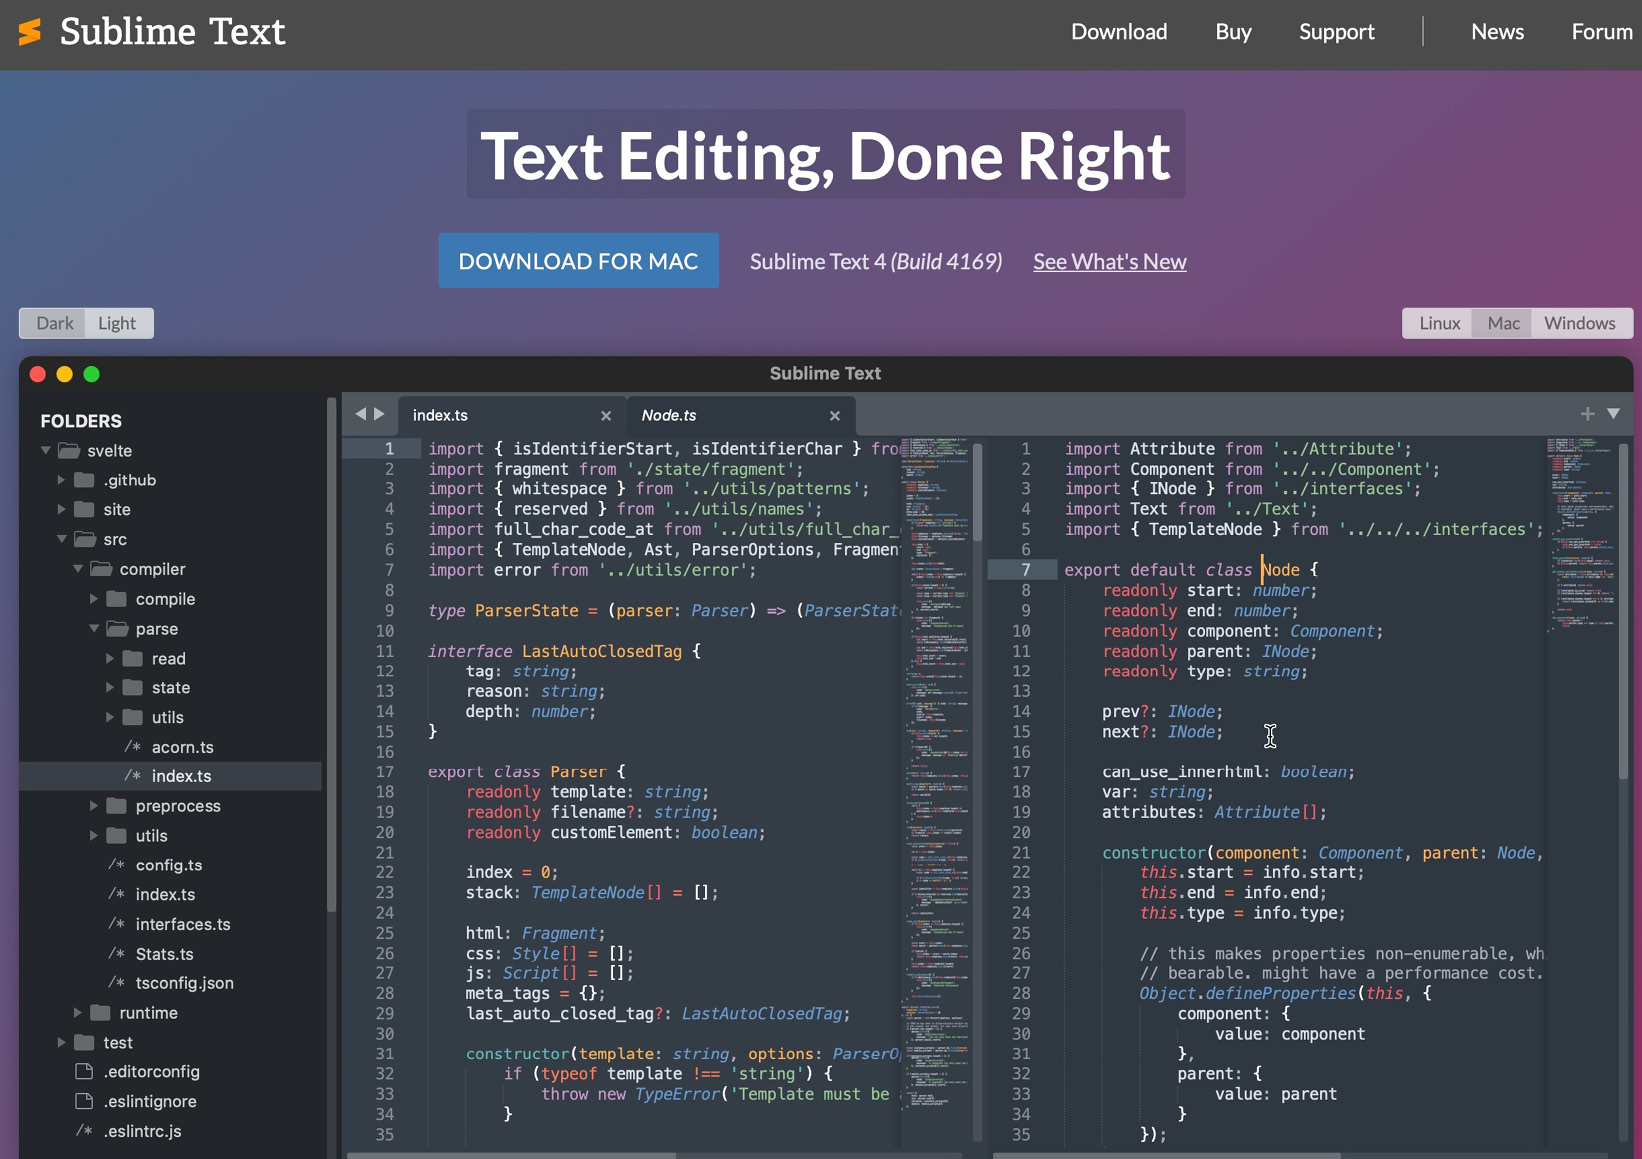The image size is (1642, 1159).
Task: Click the Sublime Text logo icon
Action: tap(30, 32)
